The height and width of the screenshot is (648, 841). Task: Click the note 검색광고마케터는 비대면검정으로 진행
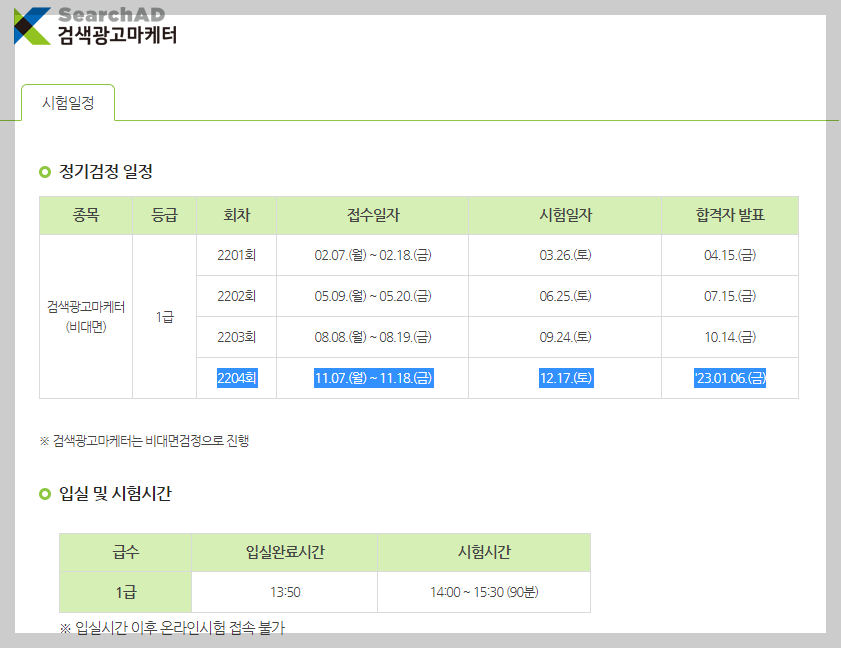144,441
